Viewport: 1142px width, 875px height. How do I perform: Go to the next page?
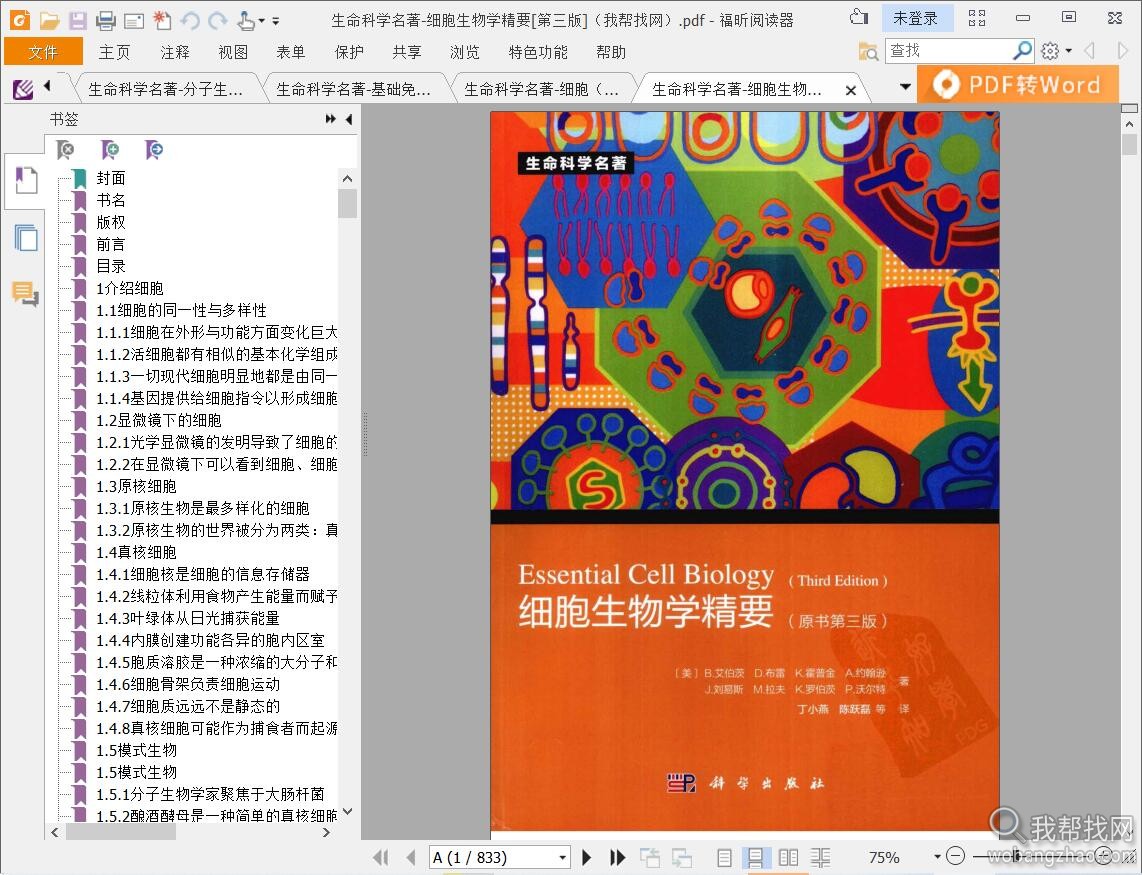tap(587, 858)
